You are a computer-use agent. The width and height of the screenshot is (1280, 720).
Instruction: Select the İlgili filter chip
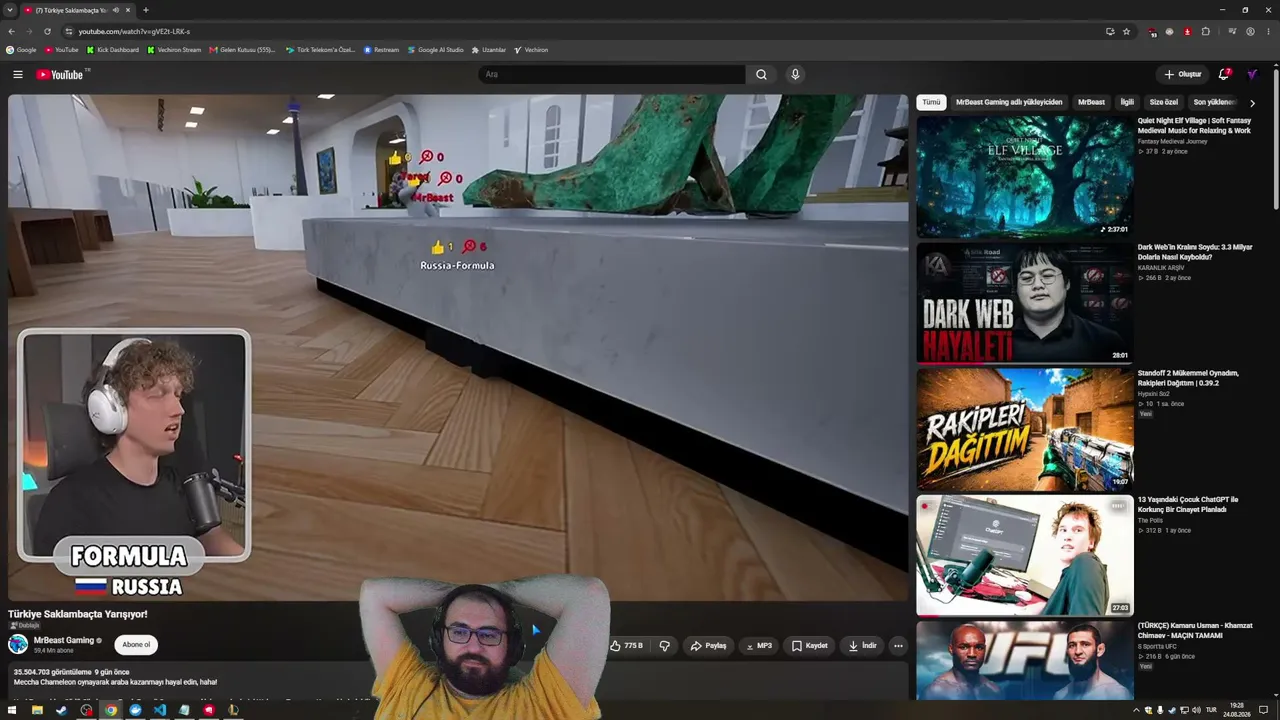[1127, 102]
